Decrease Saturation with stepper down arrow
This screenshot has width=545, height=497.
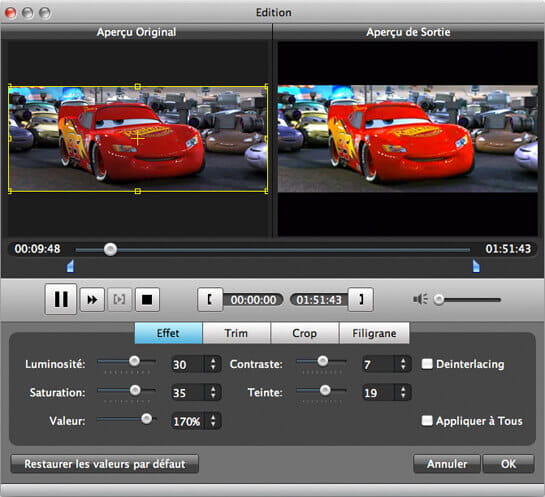pyautogui.click(x=213, y=397)
